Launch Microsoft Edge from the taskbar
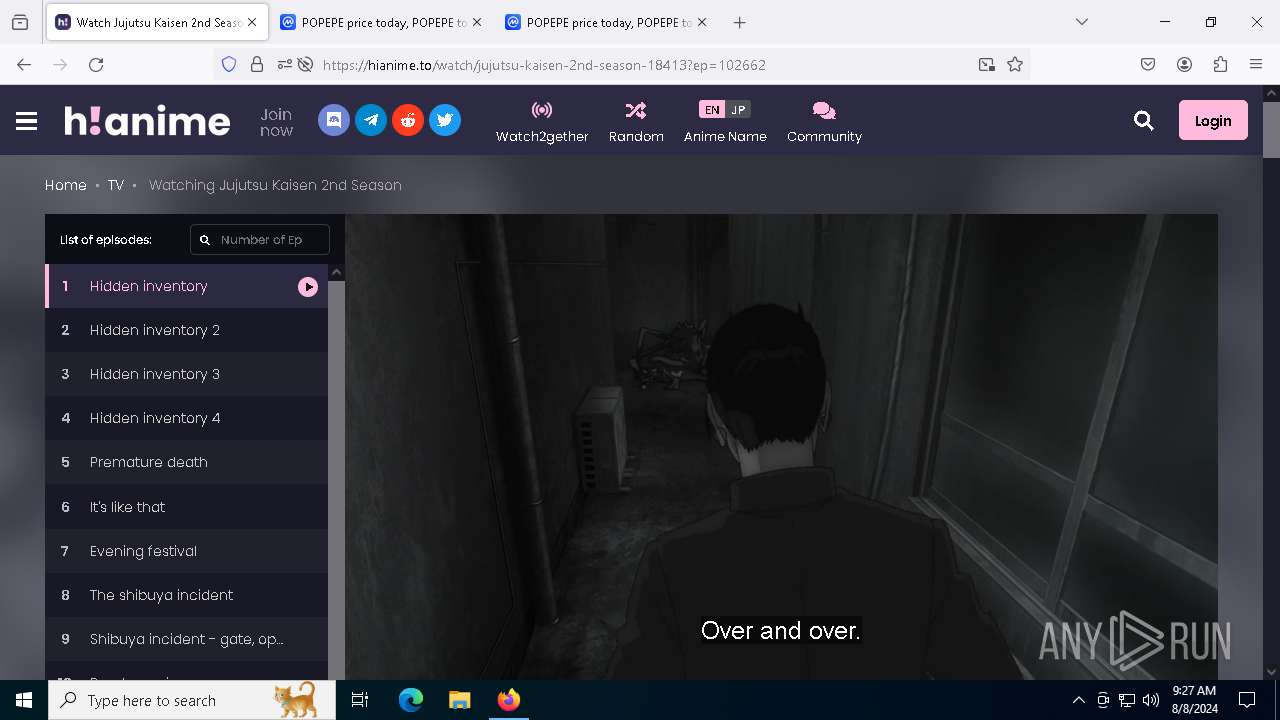 coord(411,700)
